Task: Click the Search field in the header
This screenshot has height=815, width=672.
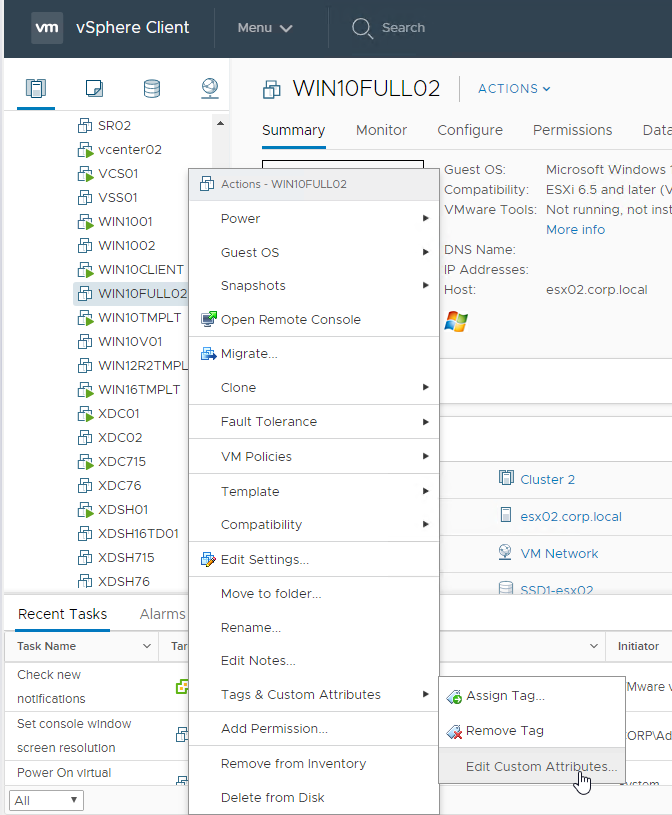Action: click(x=403, y=28)
